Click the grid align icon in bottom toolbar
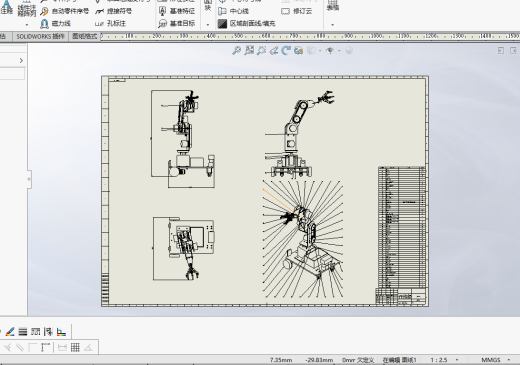The image size is (520, 365). coord(75,348)
